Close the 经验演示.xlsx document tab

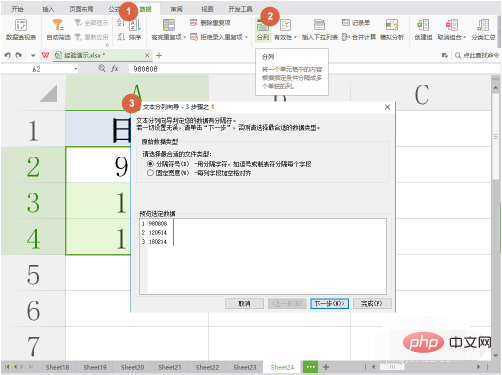(x=147, y=55)
